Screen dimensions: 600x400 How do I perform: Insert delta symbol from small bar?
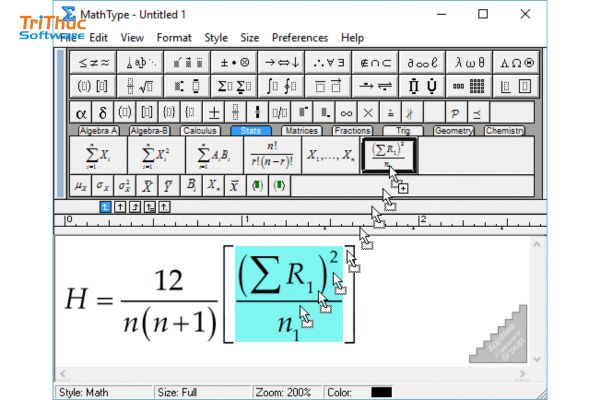103,113
